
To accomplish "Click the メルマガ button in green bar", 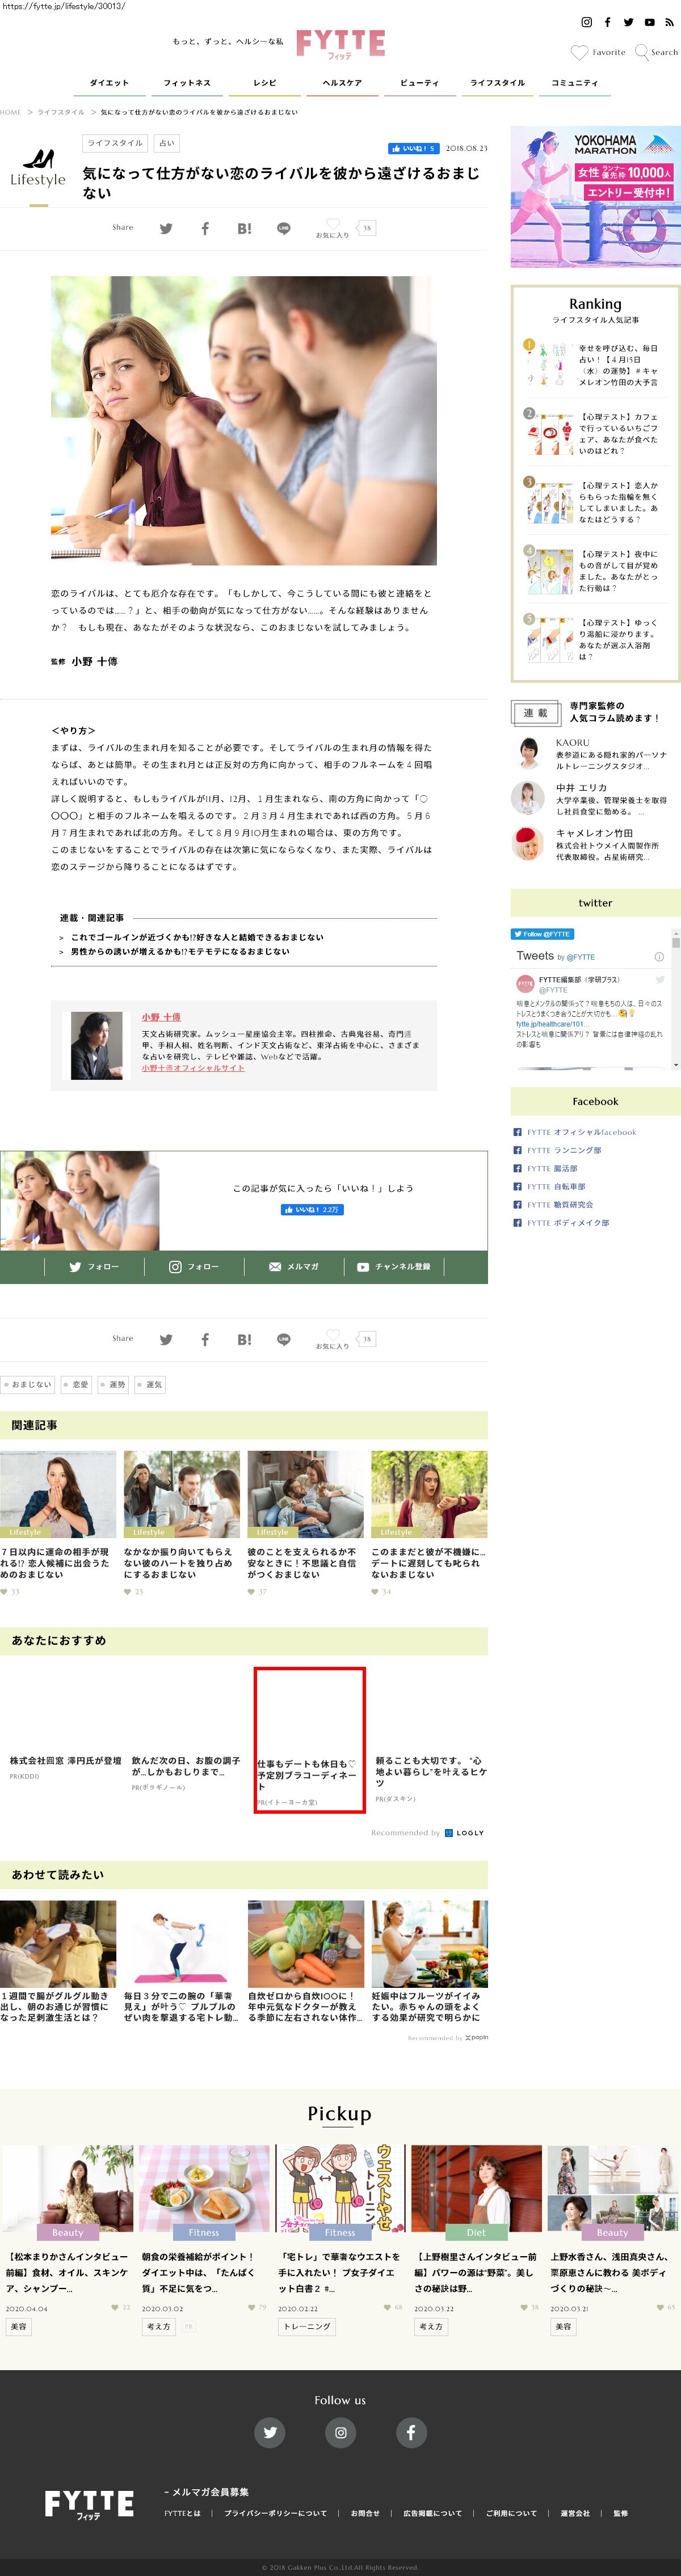I will pyautogui.click(x=294, y=1267).
